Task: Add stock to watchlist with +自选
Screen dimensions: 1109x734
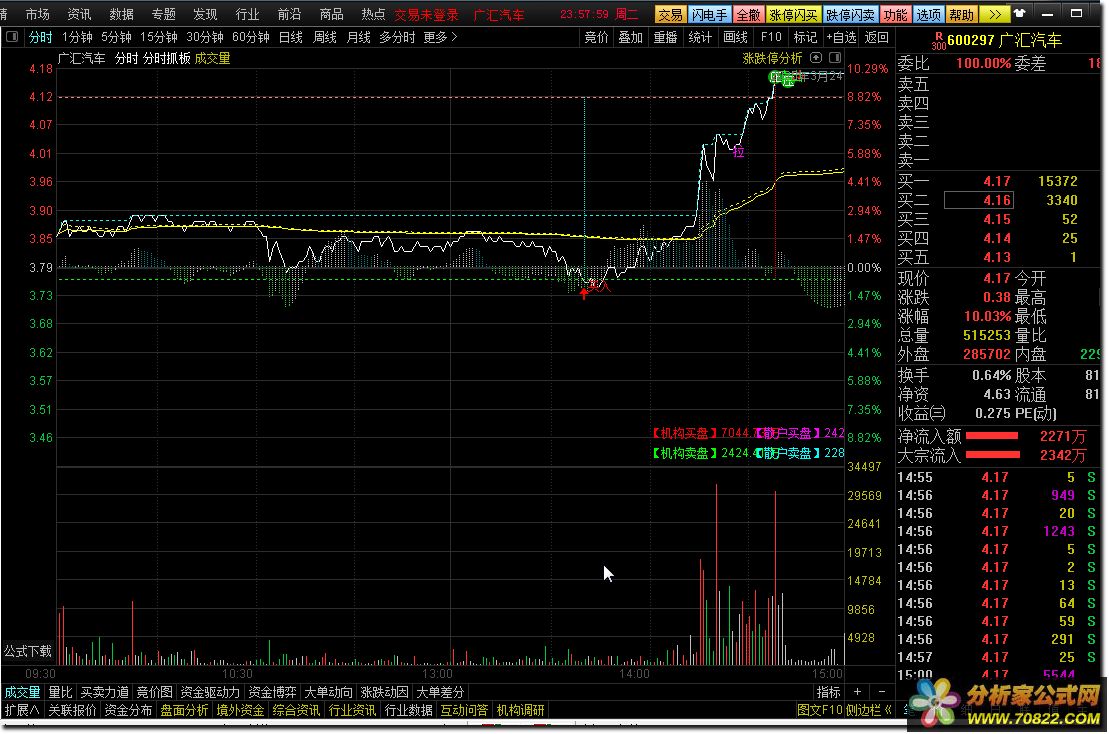Action: (842, 37)
